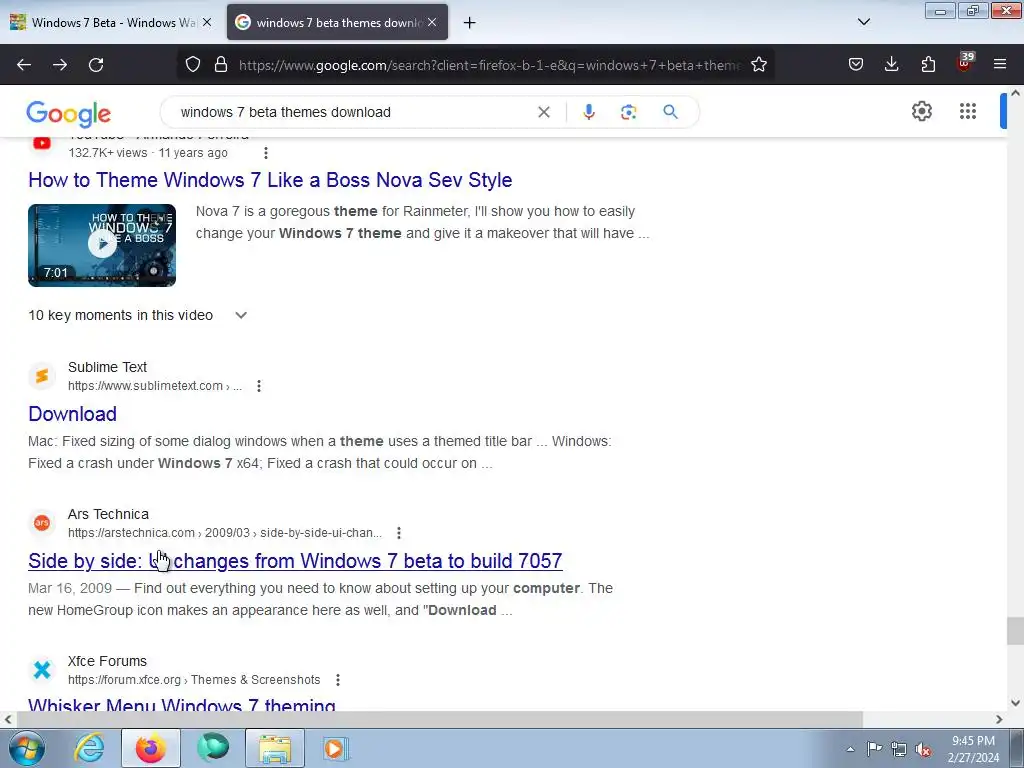
Task: Open the taskbar clock showing 9:45 PM
Action: tap(973, 749)
